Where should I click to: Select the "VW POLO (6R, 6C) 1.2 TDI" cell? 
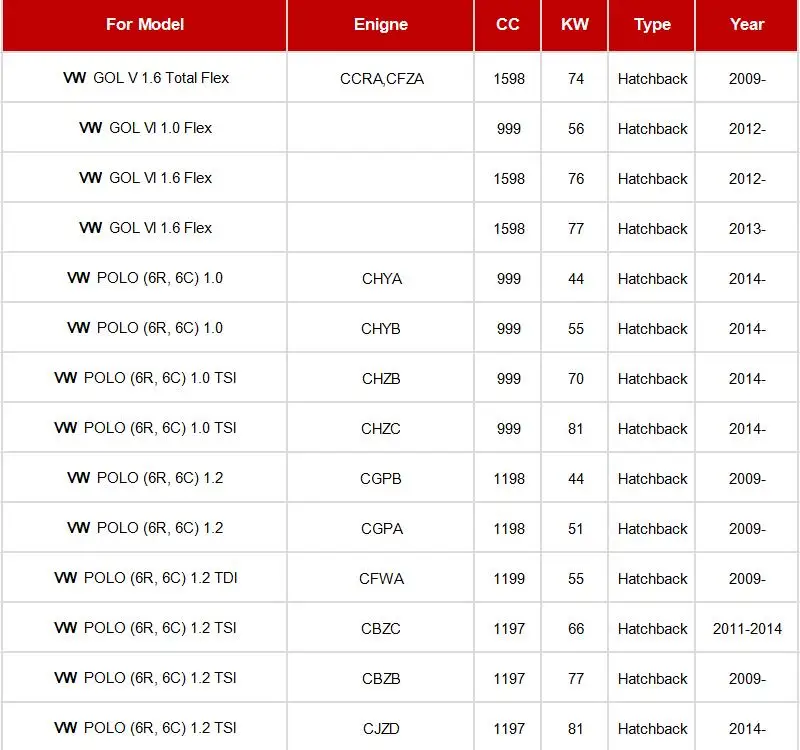[145, 578]
